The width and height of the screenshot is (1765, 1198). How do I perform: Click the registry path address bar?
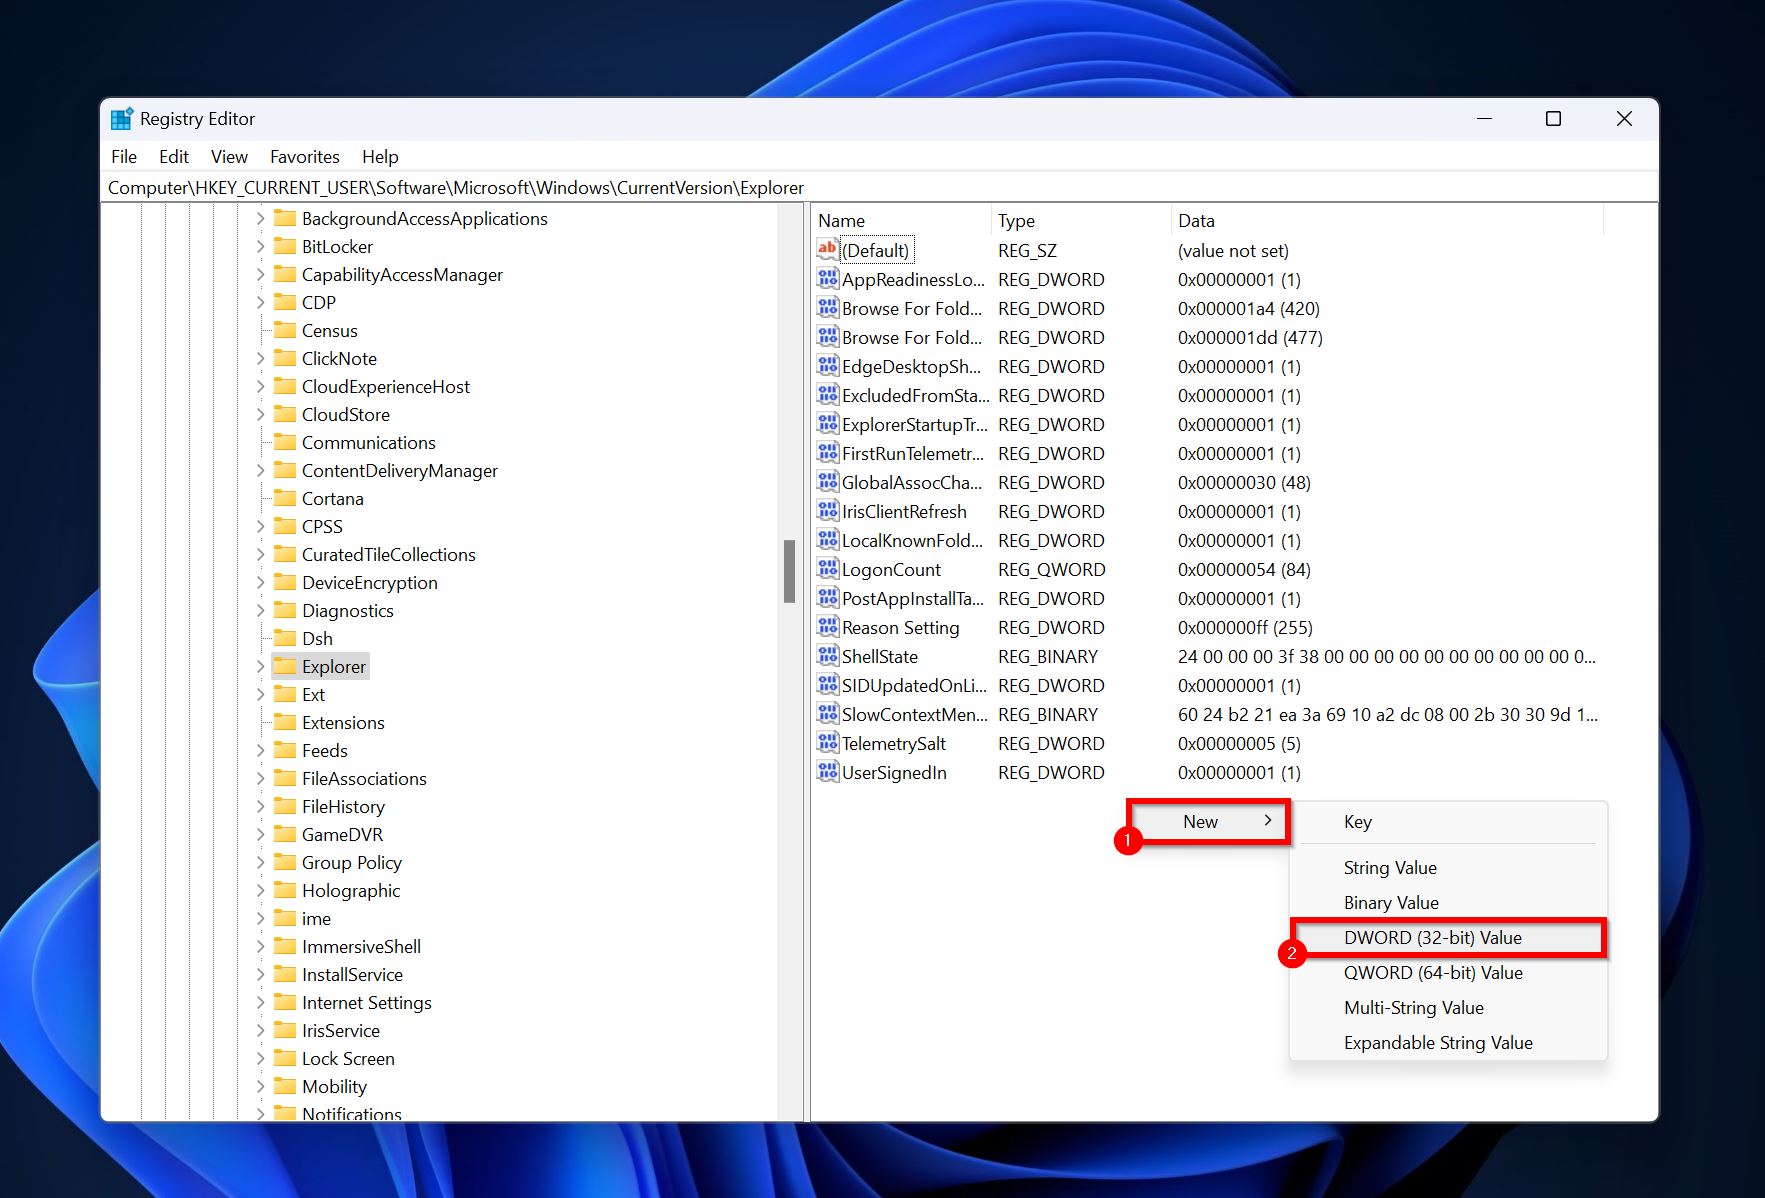click(x=880, y=188)
